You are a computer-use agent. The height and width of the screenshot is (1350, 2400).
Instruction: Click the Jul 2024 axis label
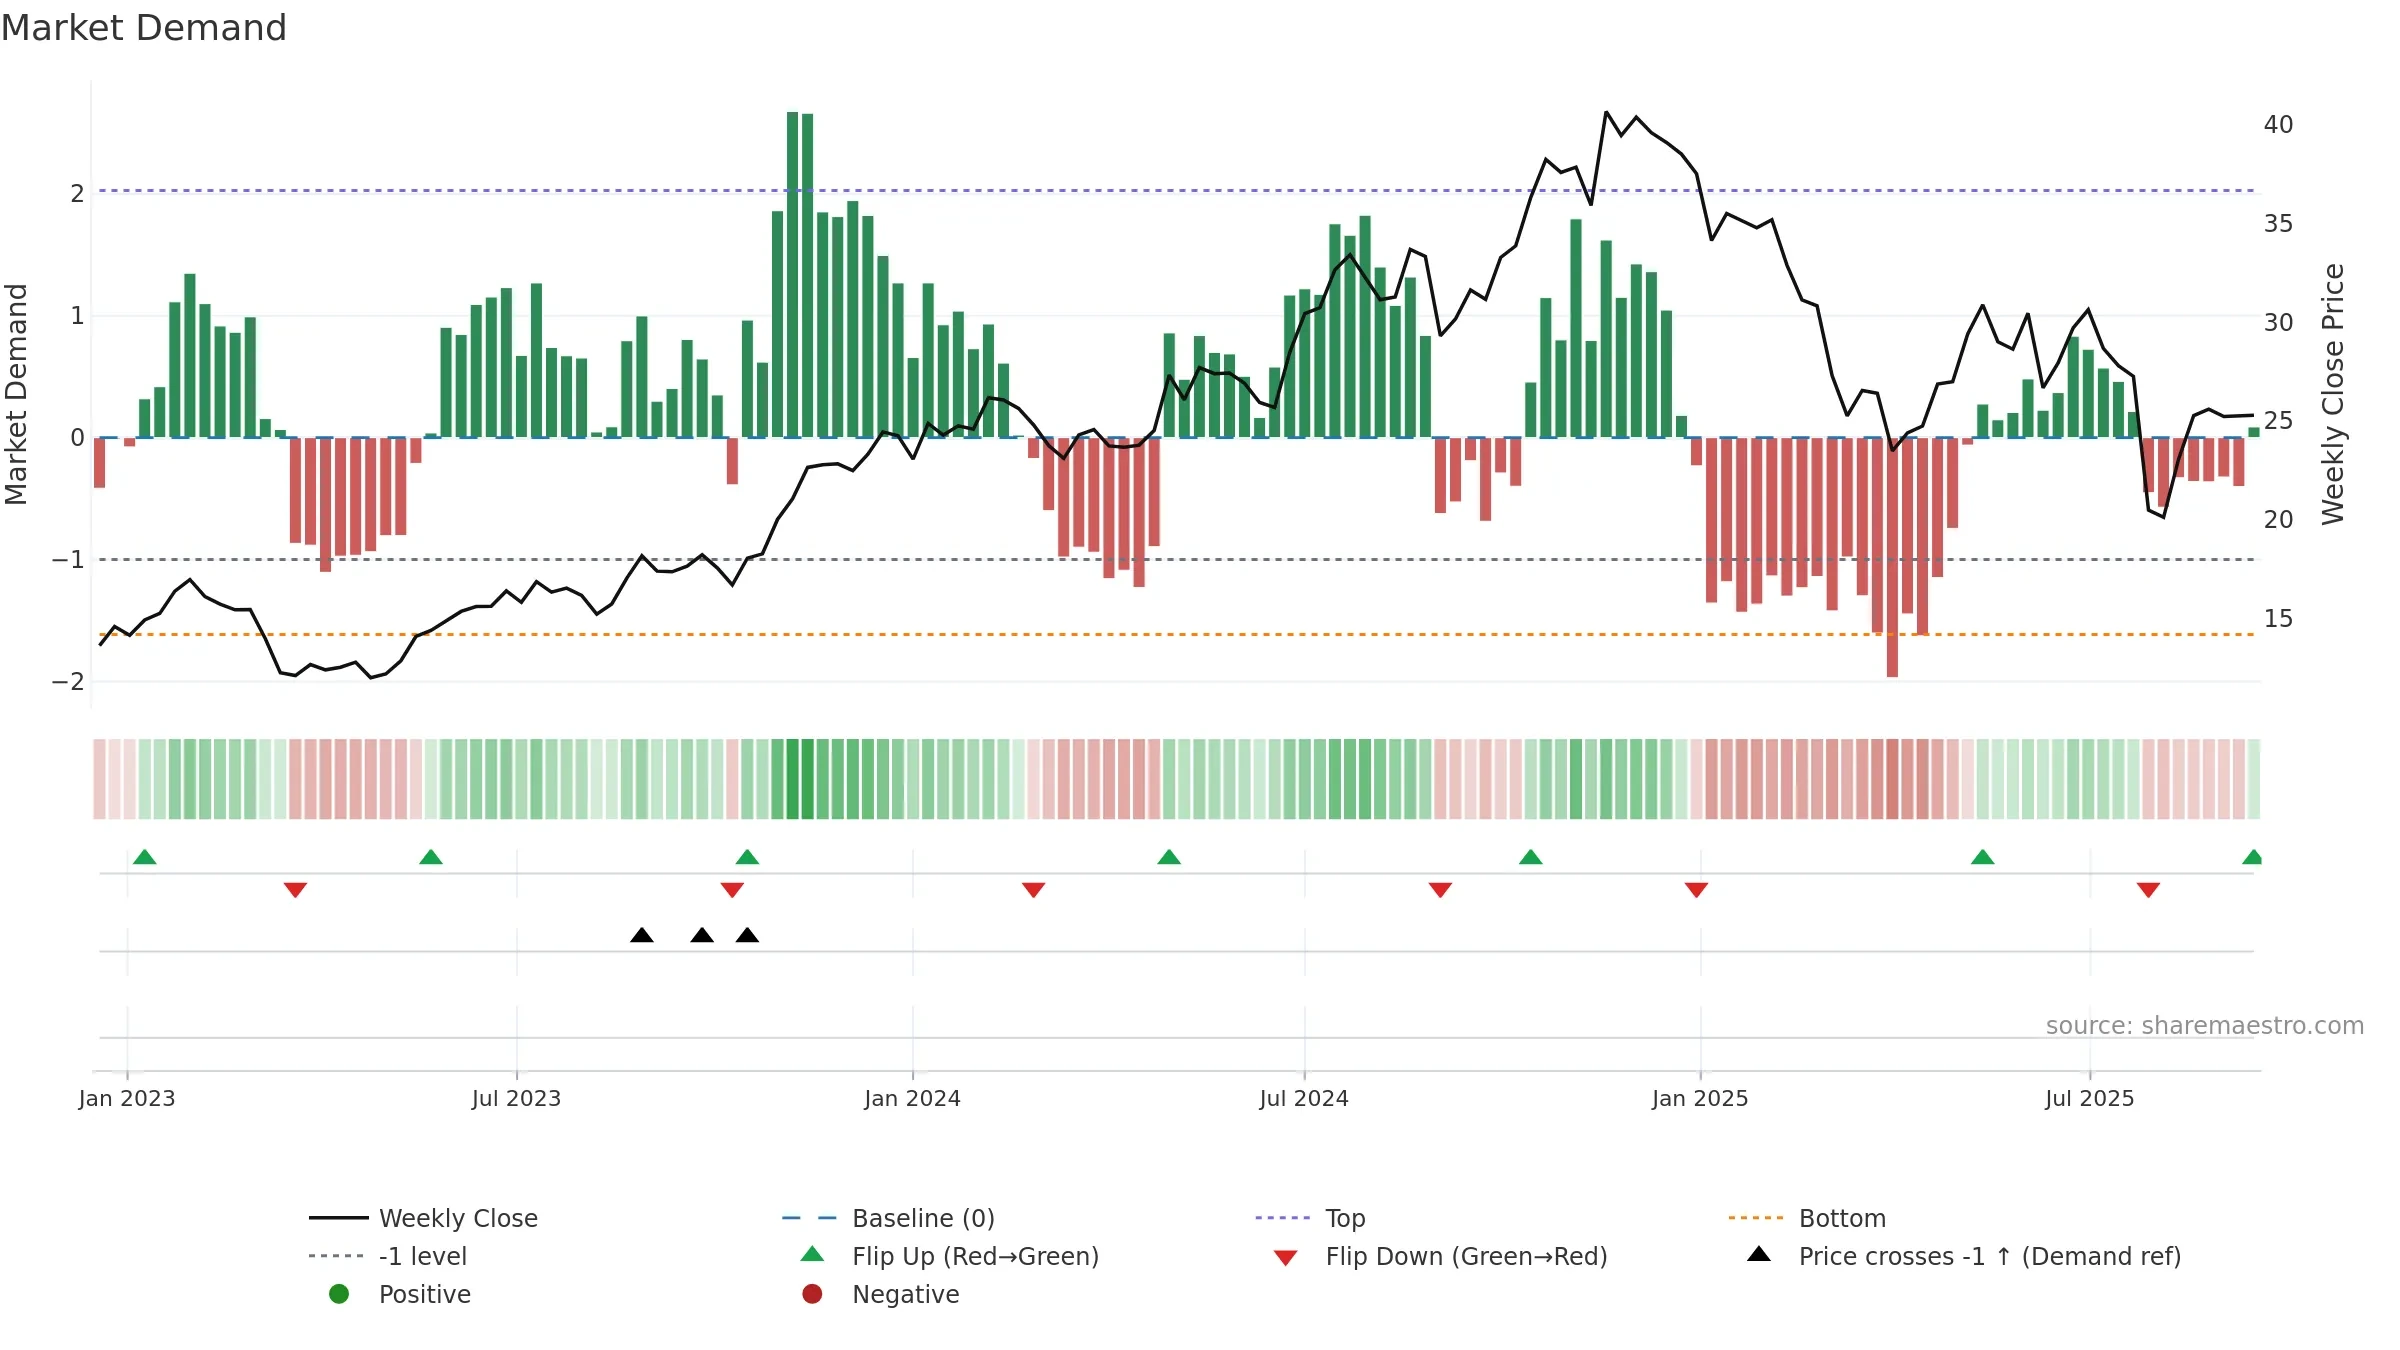pyautogui.click(x=1304, y=1099)
